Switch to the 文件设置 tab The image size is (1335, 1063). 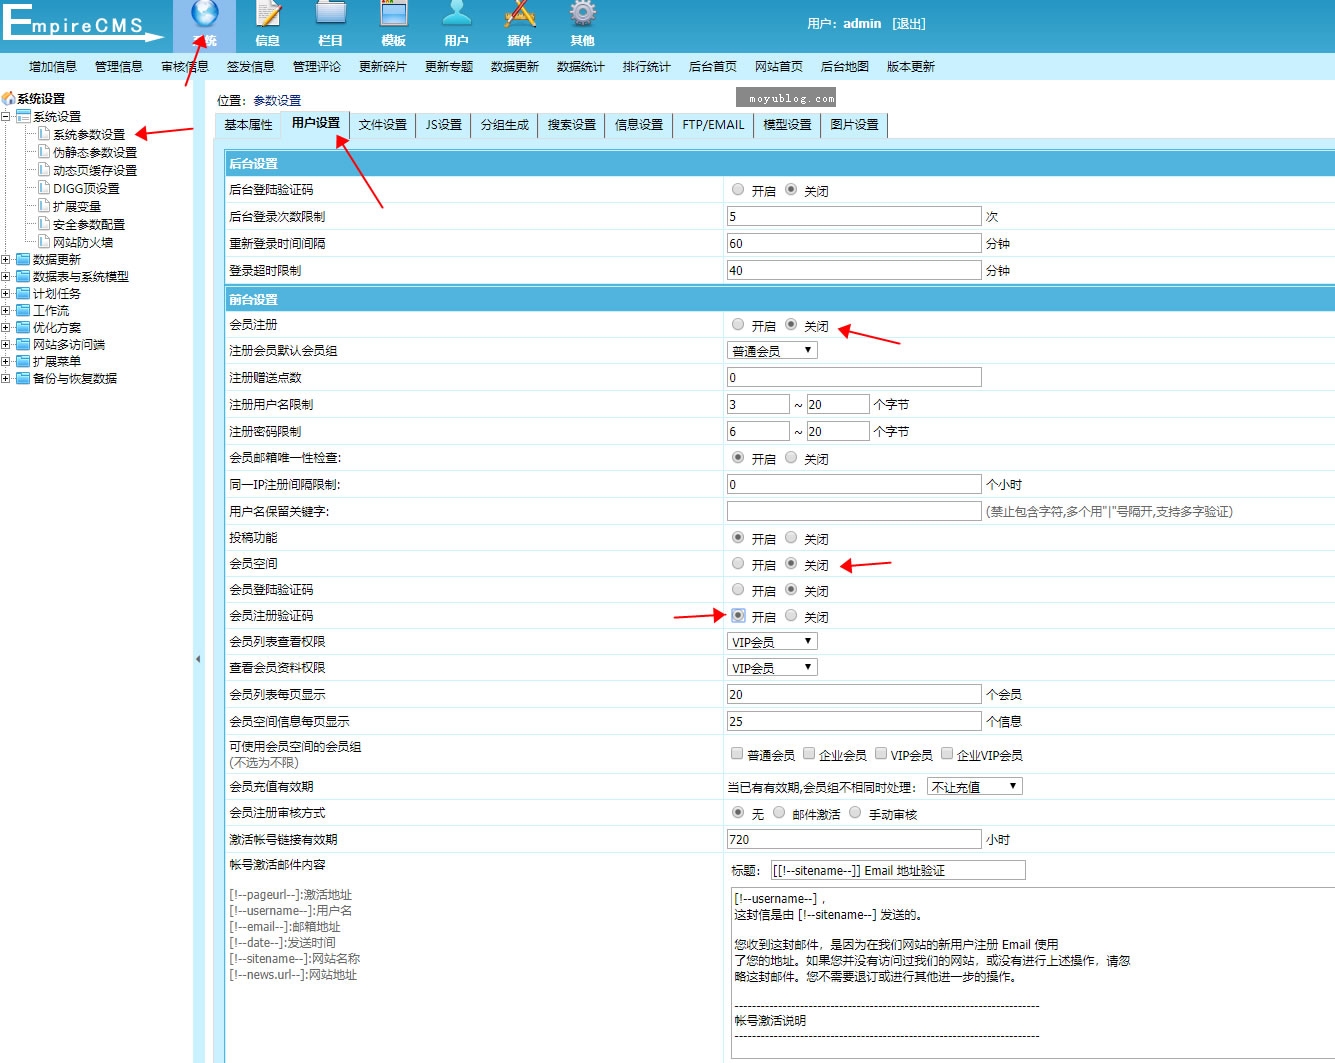pos(381,124)
